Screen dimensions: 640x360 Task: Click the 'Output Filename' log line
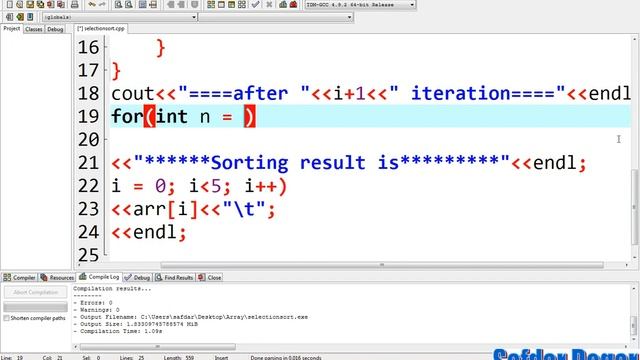(191, 317)
